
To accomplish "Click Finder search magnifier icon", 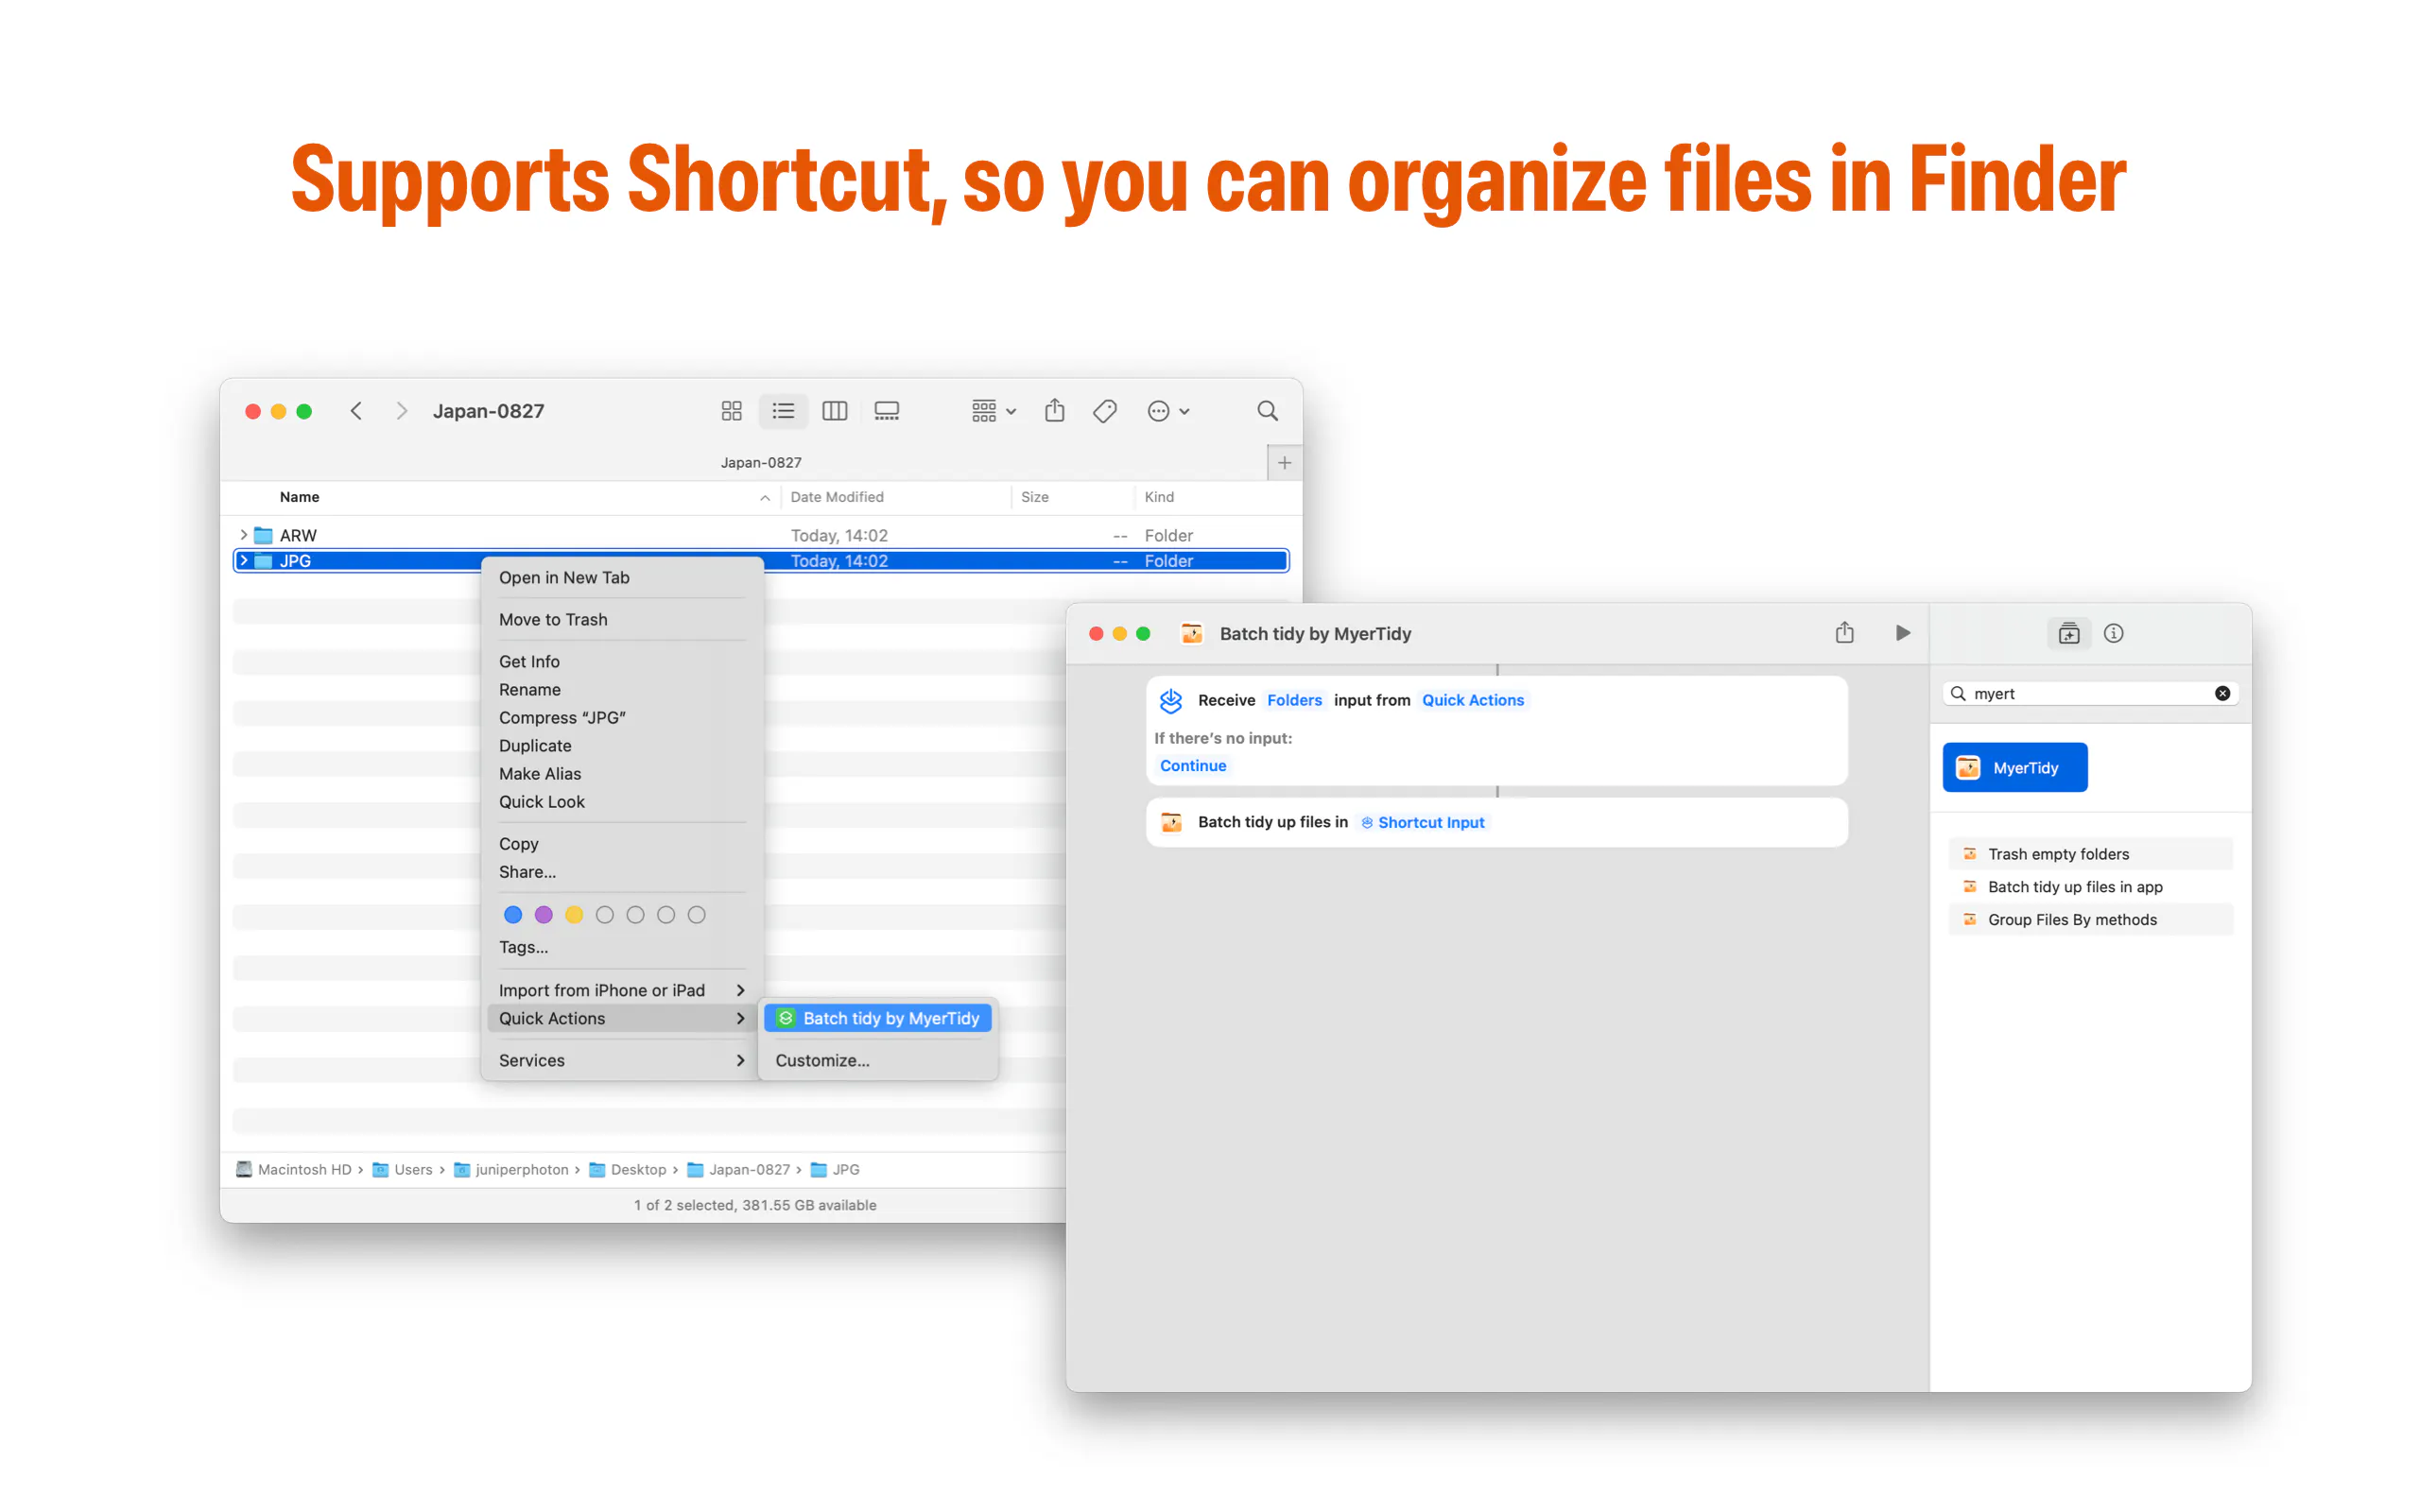I will (1267, 411).
